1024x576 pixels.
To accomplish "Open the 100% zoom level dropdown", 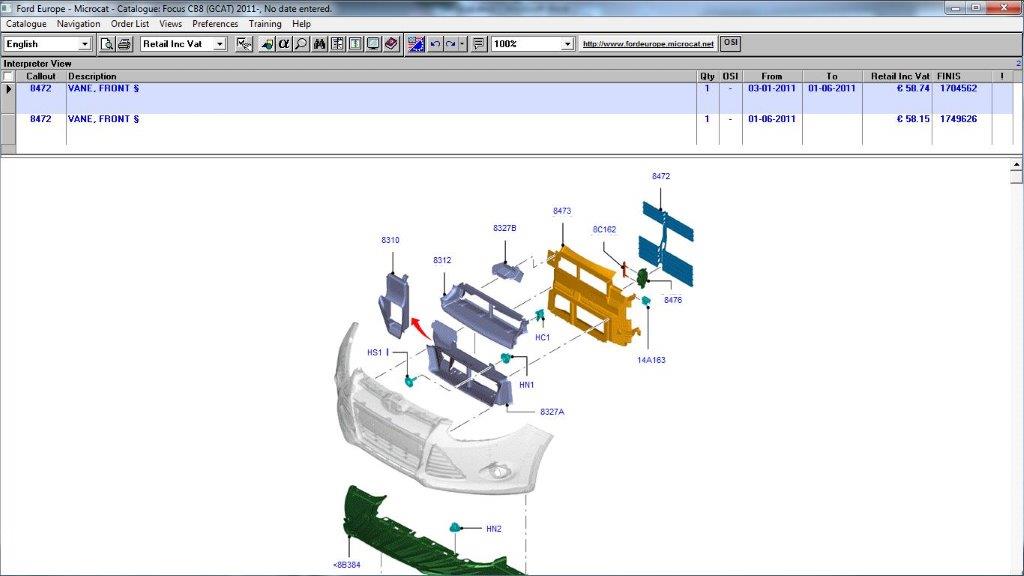I will point(568,44).
